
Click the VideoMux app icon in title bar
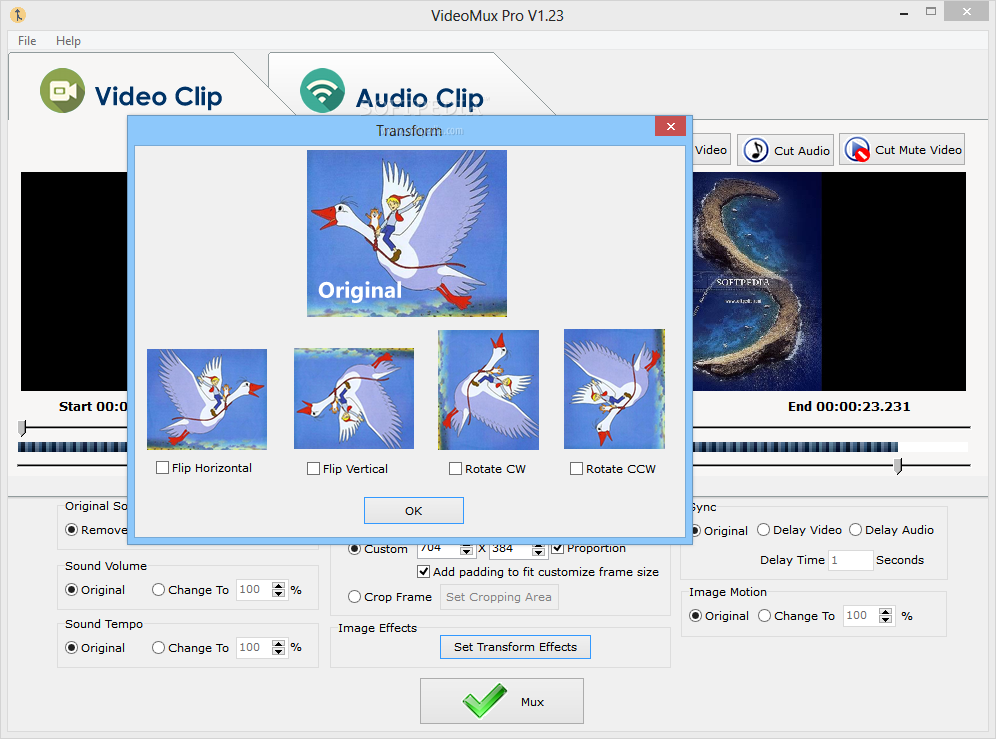coord(18,14)
